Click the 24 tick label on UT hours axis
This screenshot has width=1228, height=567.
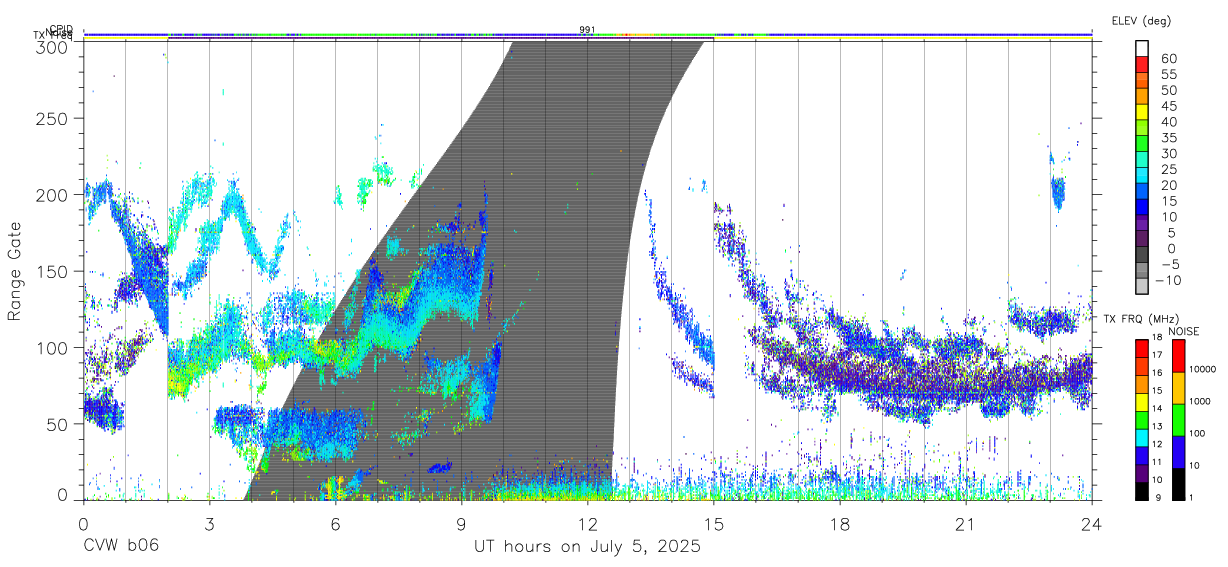(1091, 523)
